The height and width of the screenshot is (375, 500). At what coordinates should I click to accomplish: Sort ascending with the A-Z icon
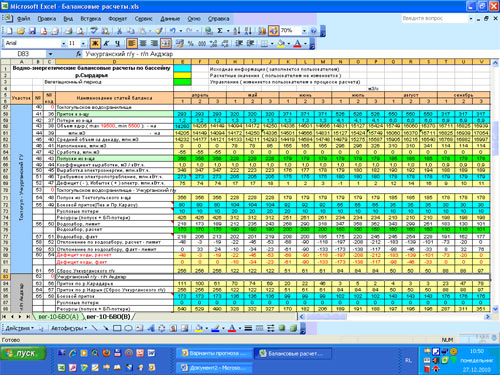237,31
